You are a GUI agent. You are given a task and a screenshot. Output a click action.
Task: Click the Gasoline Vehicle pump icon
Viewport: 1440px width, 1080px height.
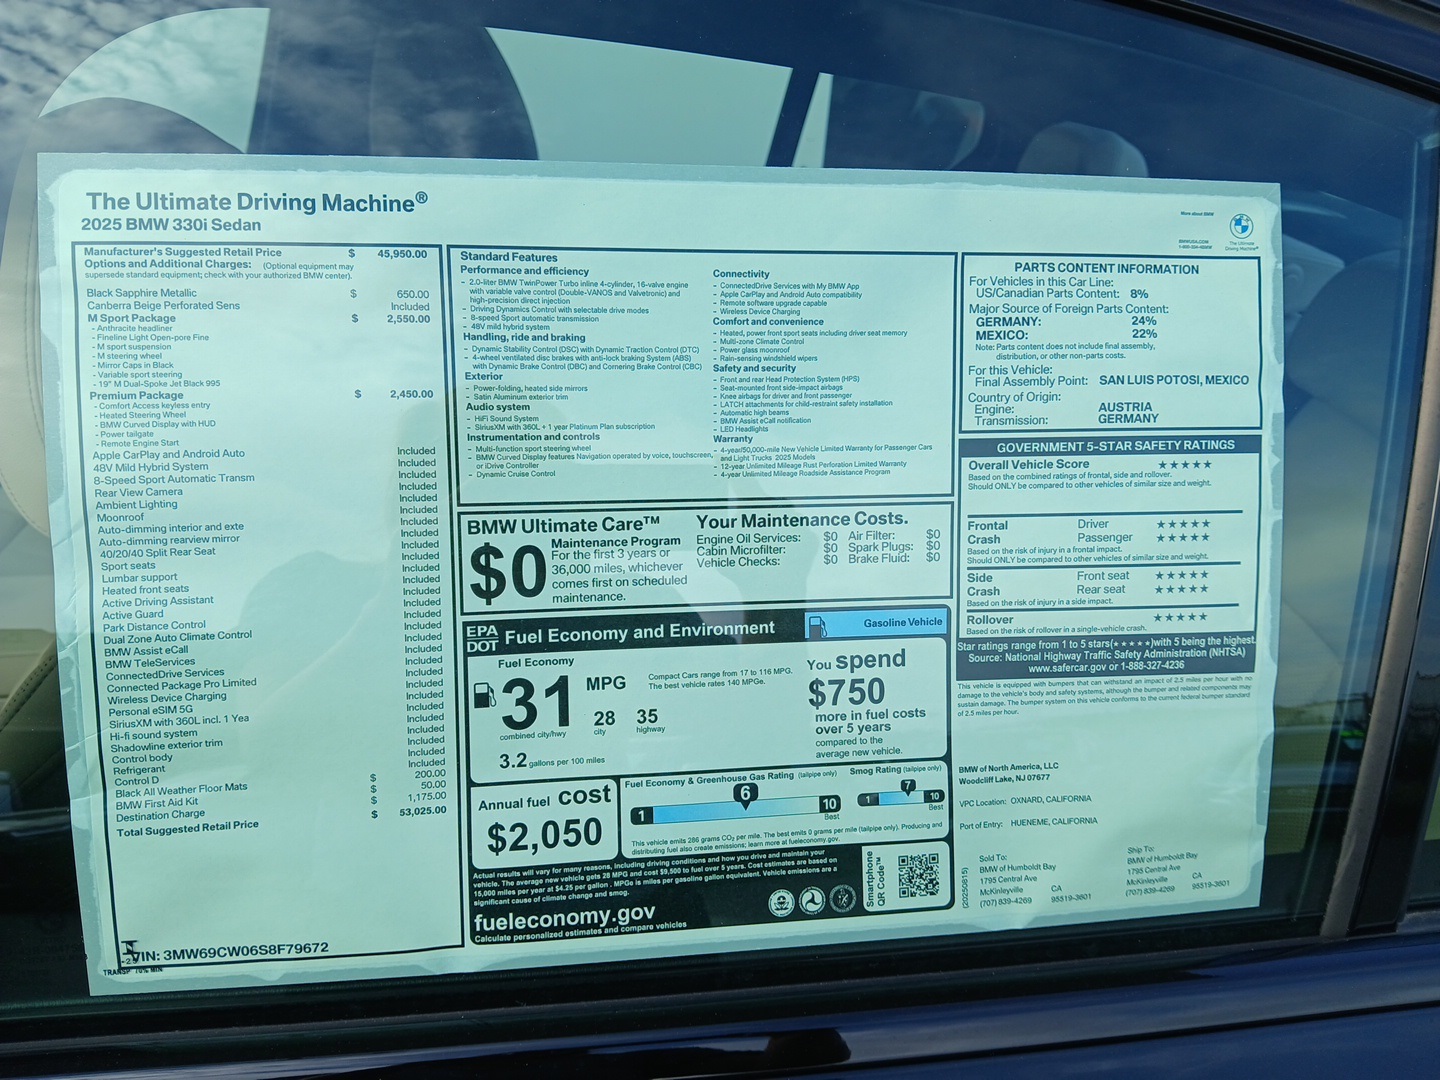(x=817, y=625)
